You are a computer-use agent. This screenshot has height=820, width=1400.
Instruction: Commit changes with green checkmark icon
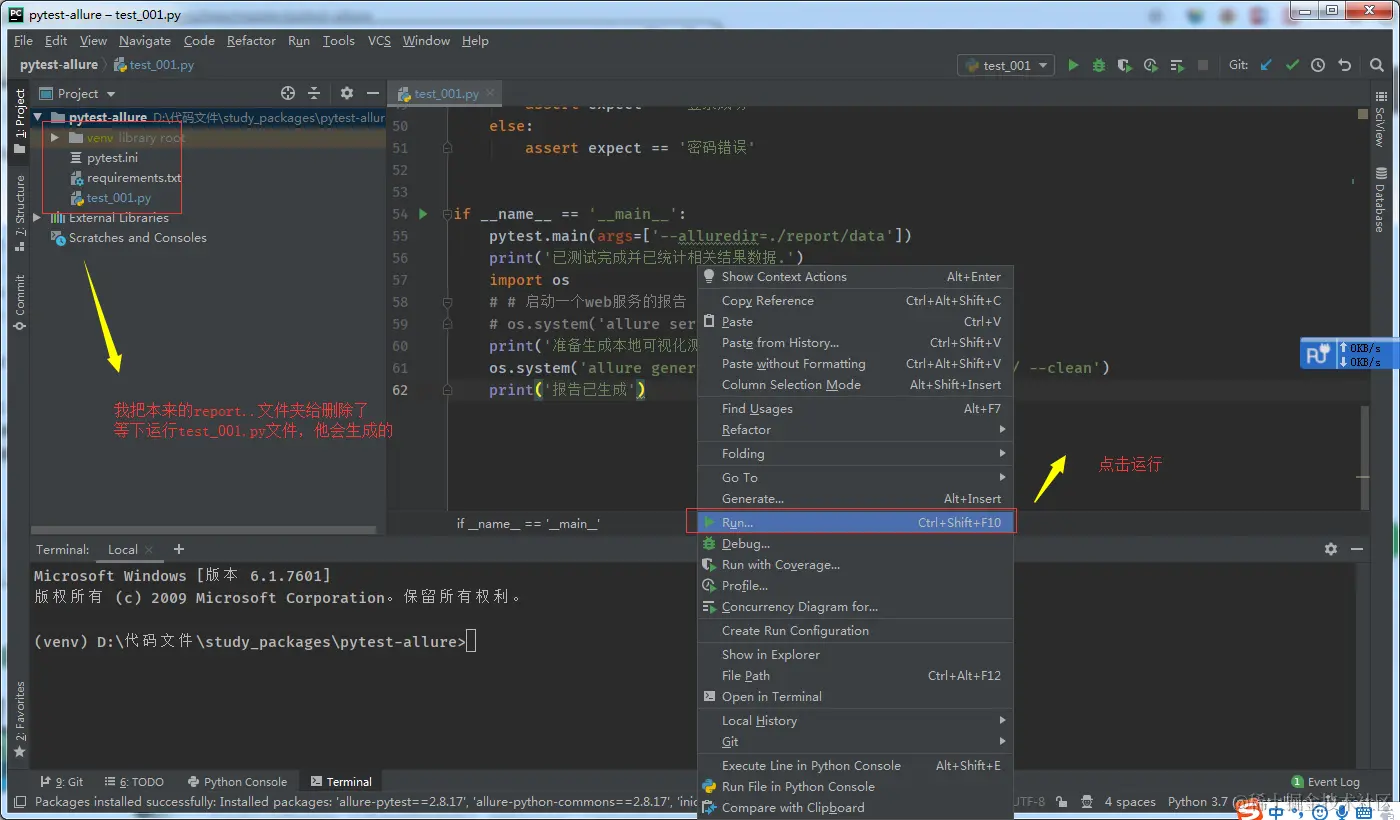coord(1292,65)
